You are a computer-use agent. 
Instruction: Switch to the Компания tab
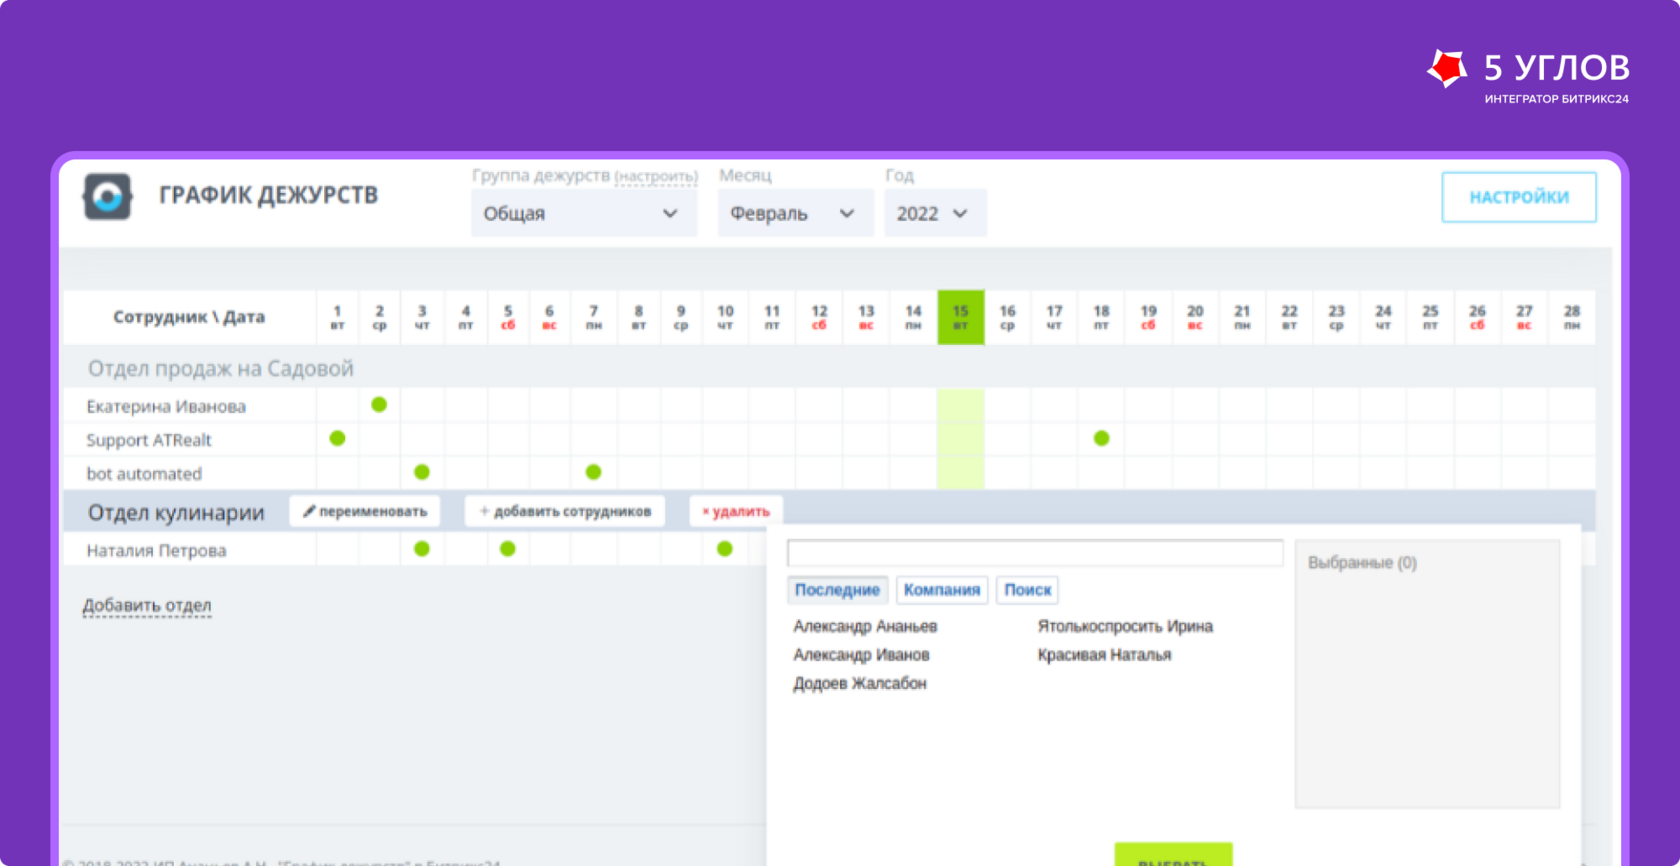coord(942,590)
